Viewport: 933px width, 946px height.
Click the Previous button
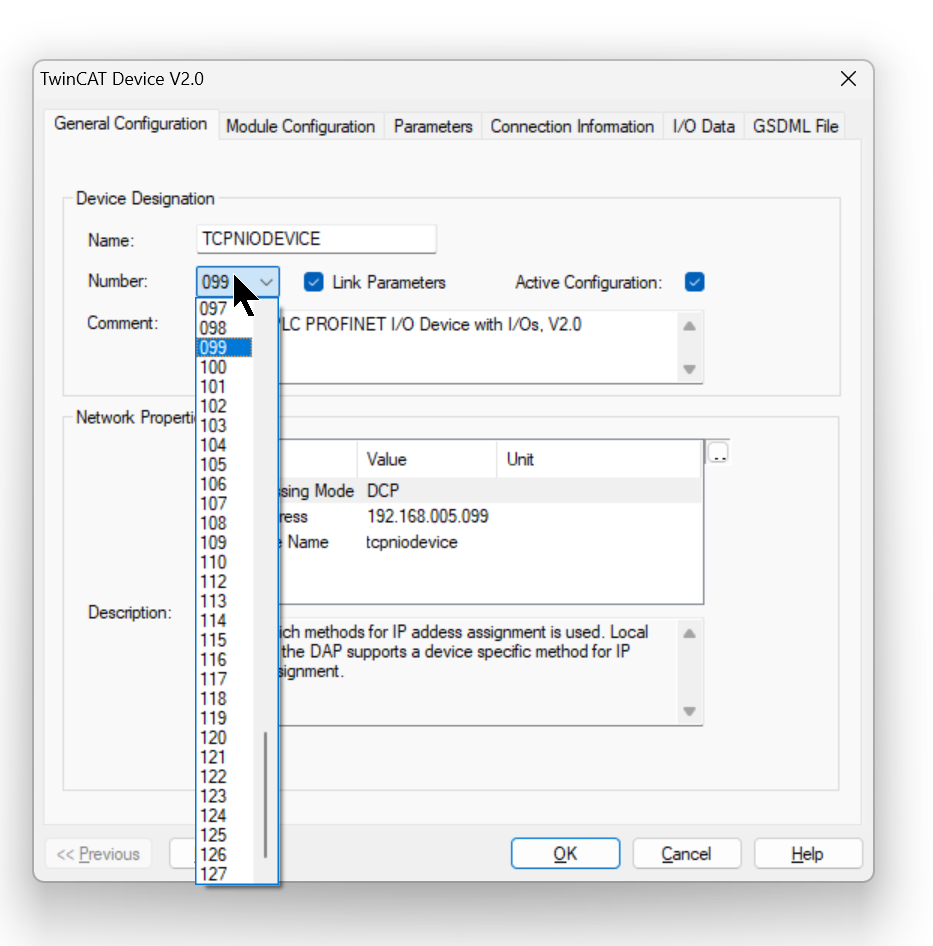[x=98, y=854]
